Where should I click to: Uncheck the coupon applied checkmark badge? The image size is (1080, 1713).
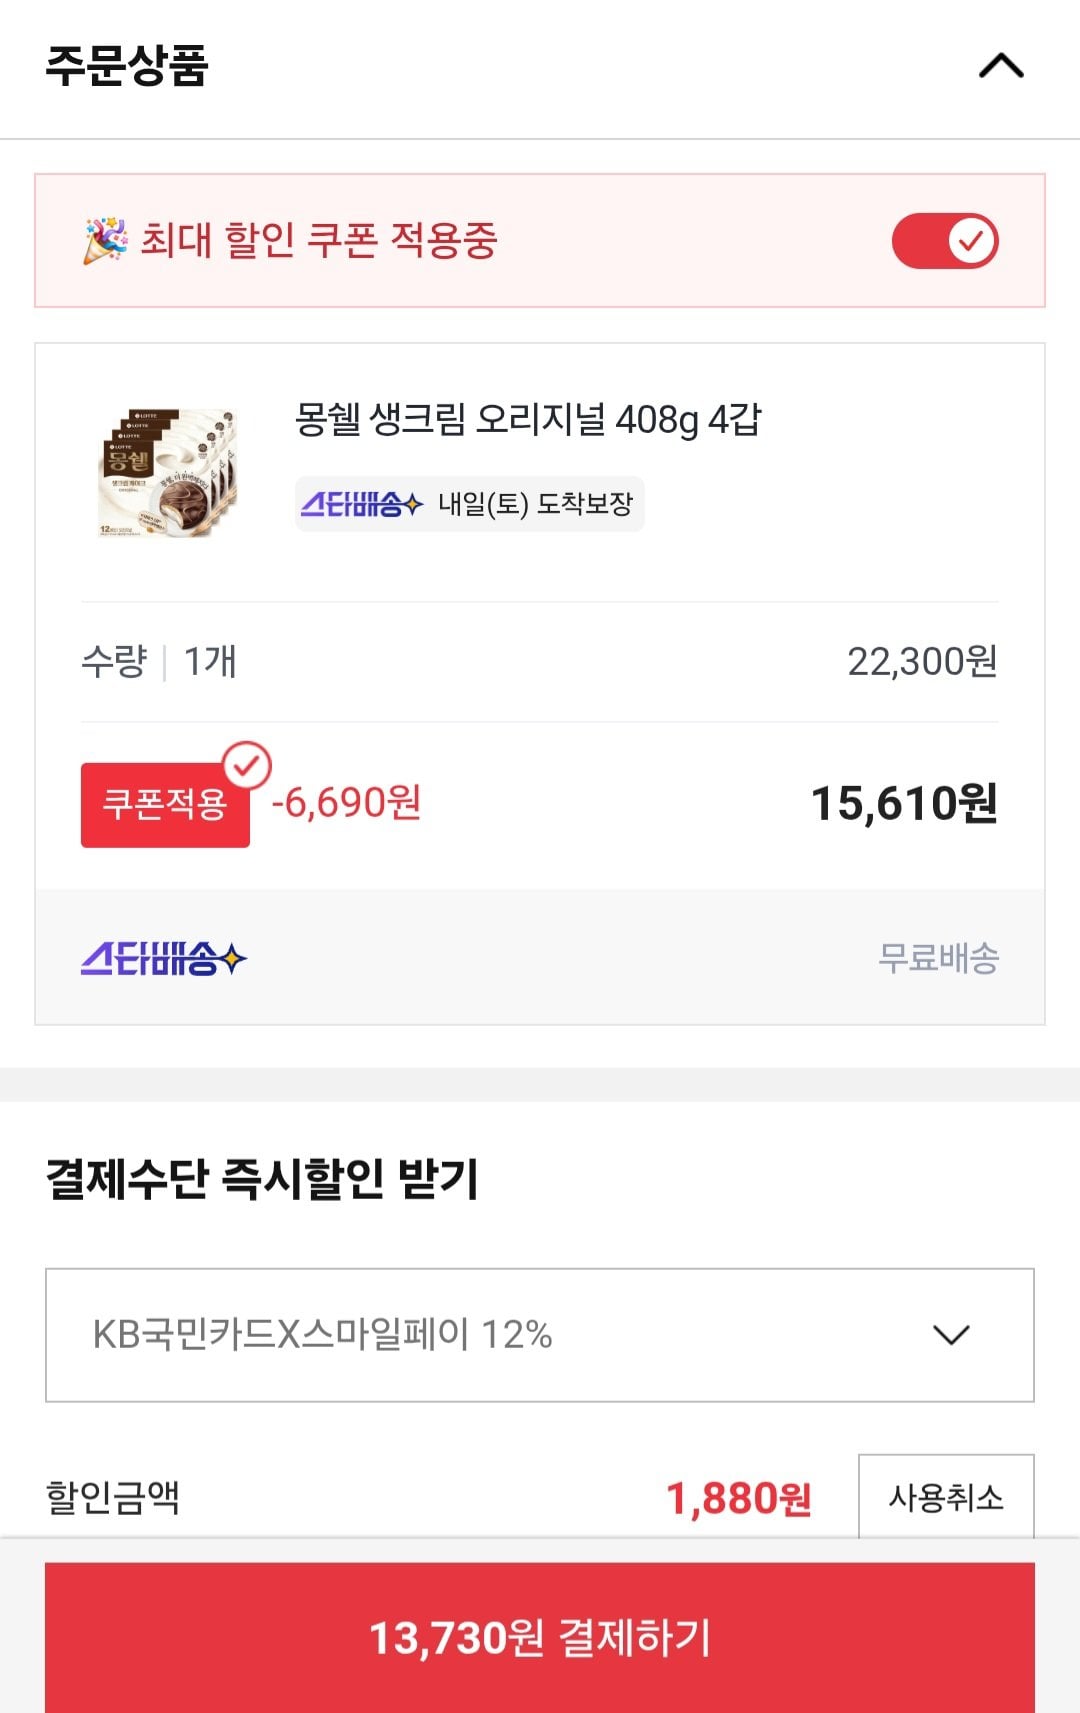(247, 766)
